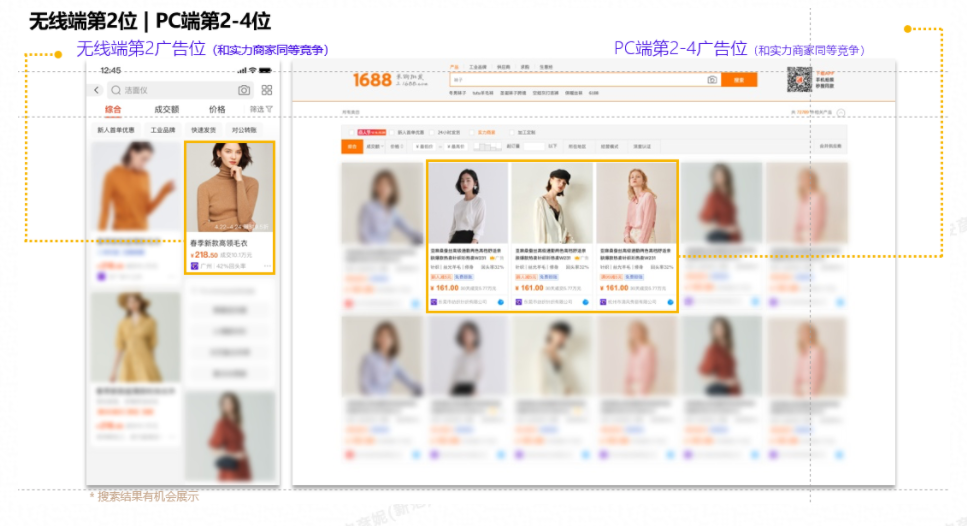Tick the 实力商家 checkbox
The height and width of the screenshot is (526, 967).
pos(472,133)
